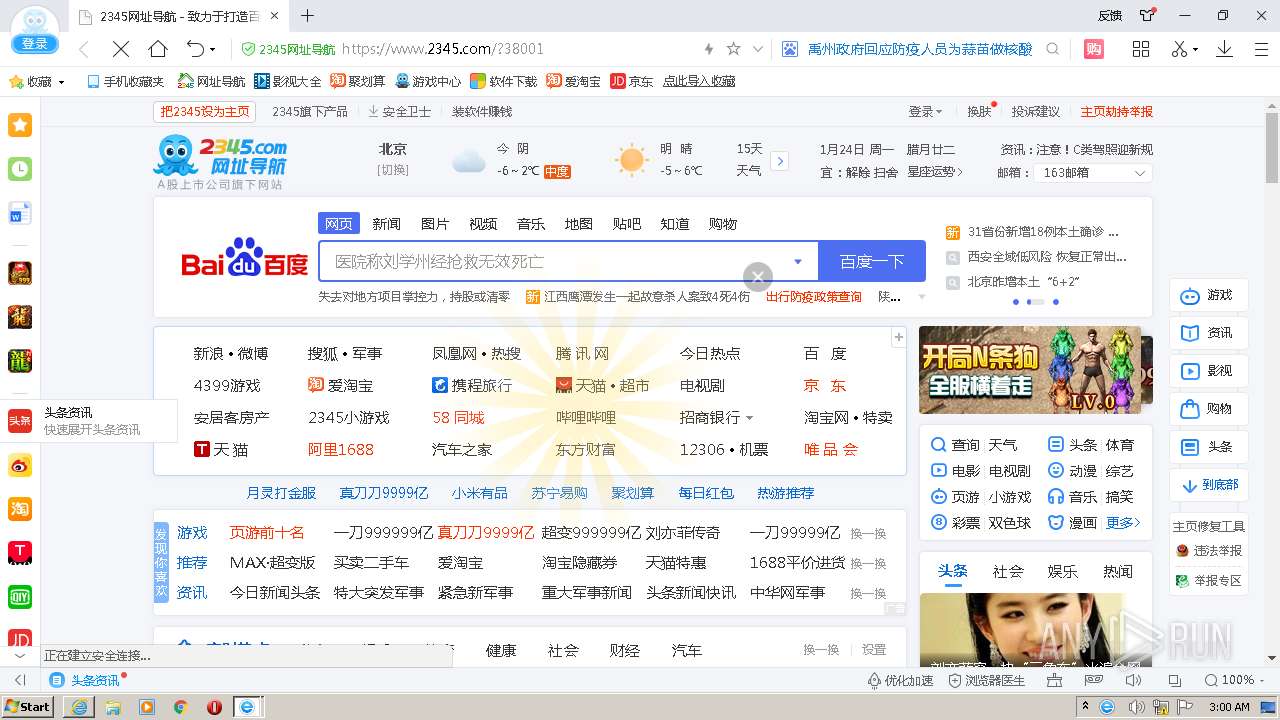Open the 新浪 link
The height and width of the screenshot is (720, 1280).
point(207,353)
